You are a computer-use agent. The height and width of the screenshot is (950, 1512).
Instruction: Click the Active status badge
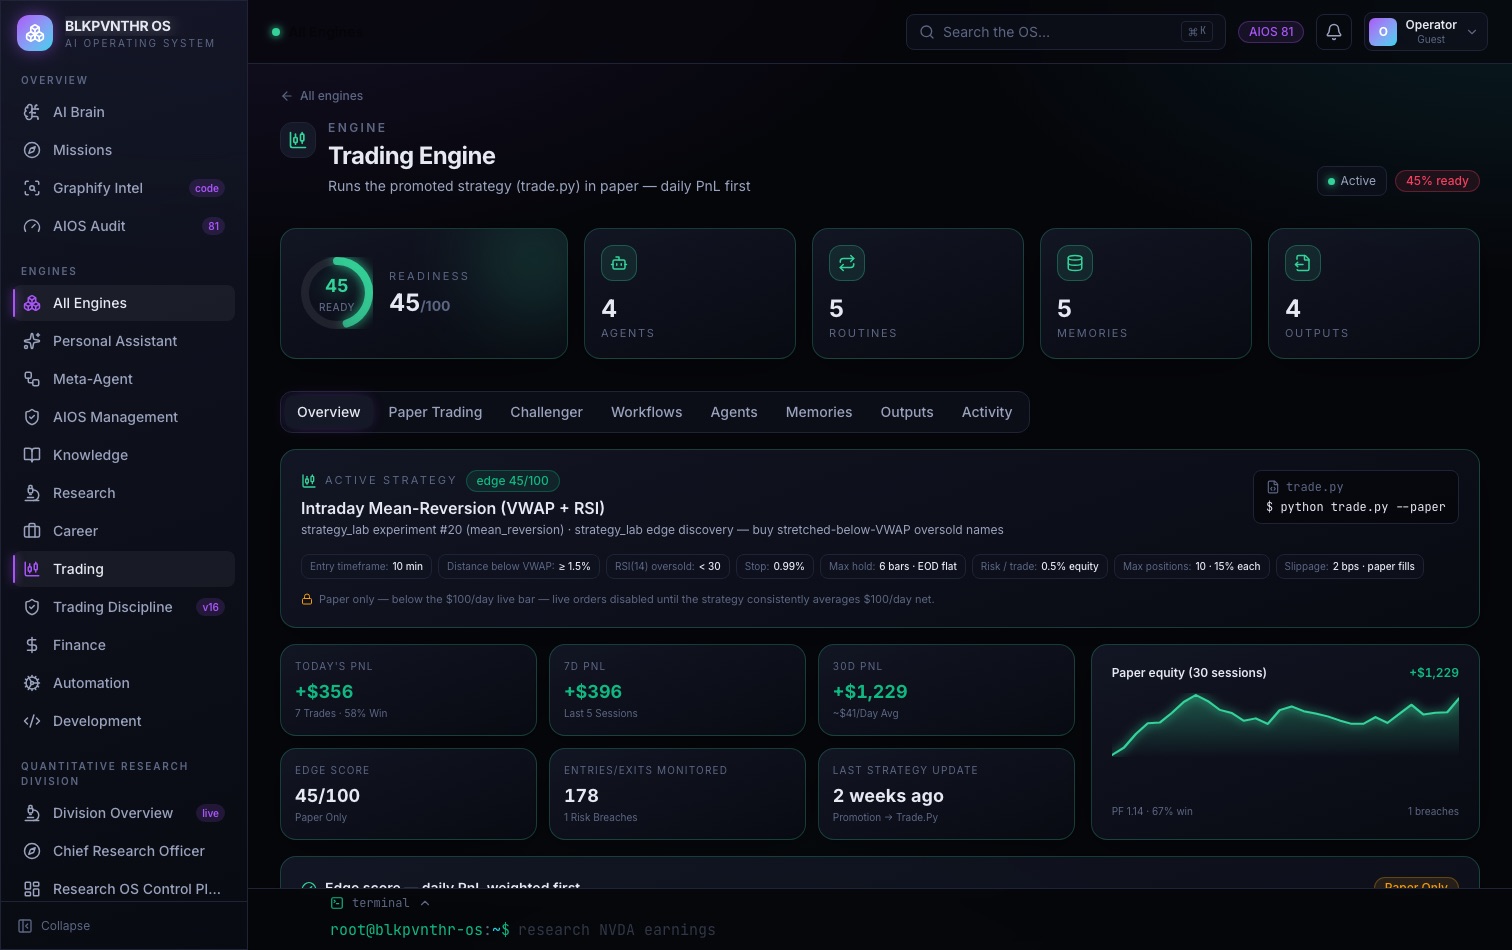pos(1351,181)
